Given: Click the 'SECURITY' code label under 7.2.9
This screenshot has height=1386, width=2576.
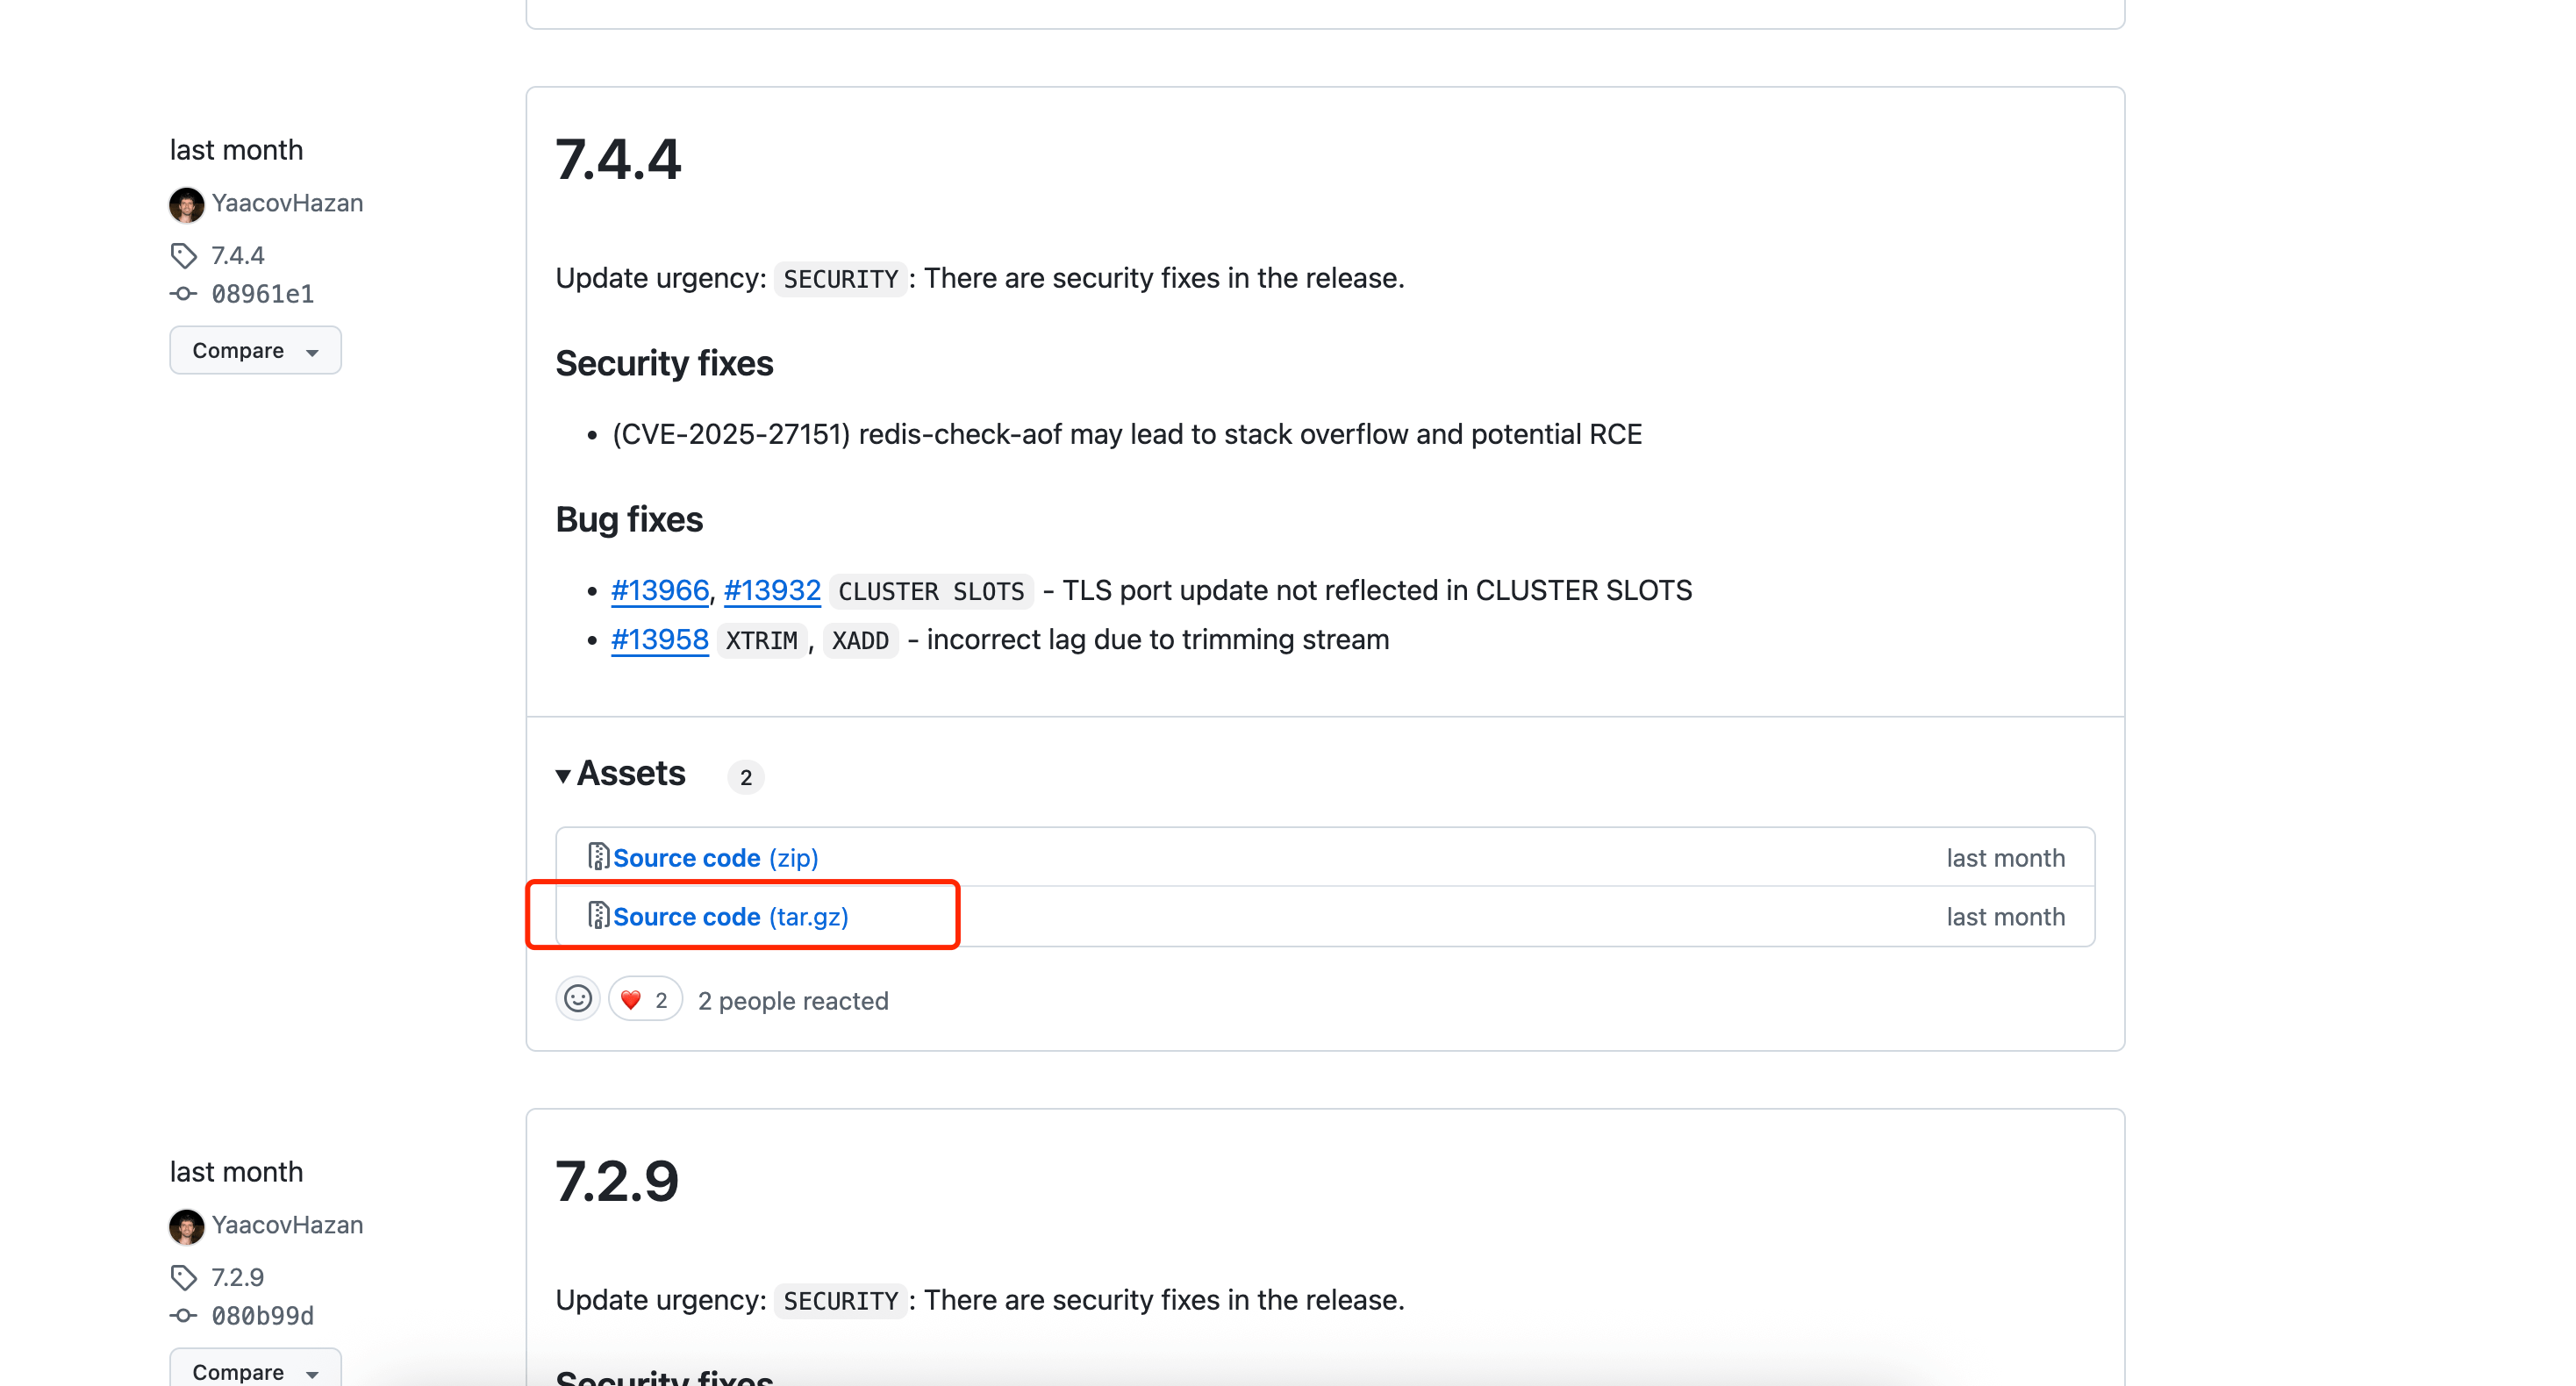Looking at the screenshot, I should tap(841, 1301).
